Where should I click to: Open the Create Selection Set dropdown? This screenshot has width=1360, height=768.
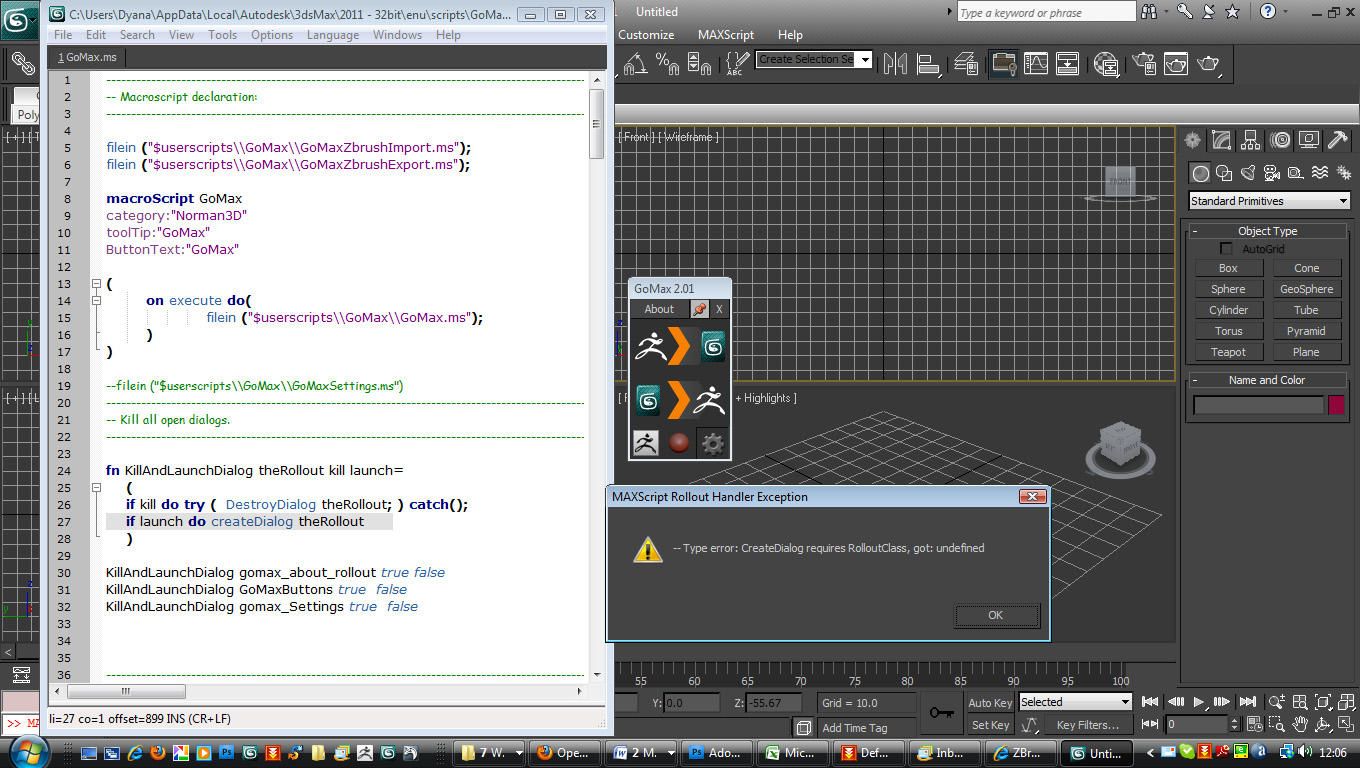(x=866, y=60)
